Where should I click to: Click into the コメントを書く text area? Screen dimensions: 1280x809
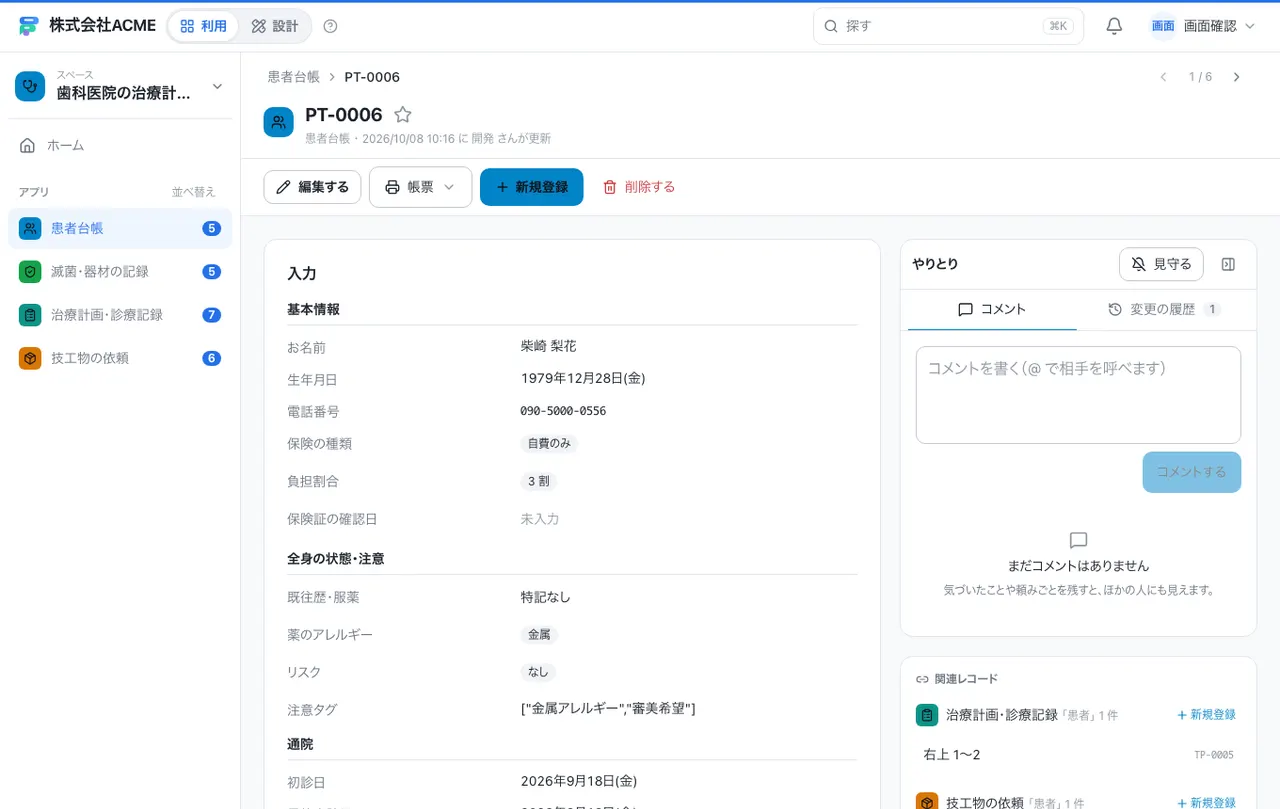pyautogui.click(x=1078, y=395)
